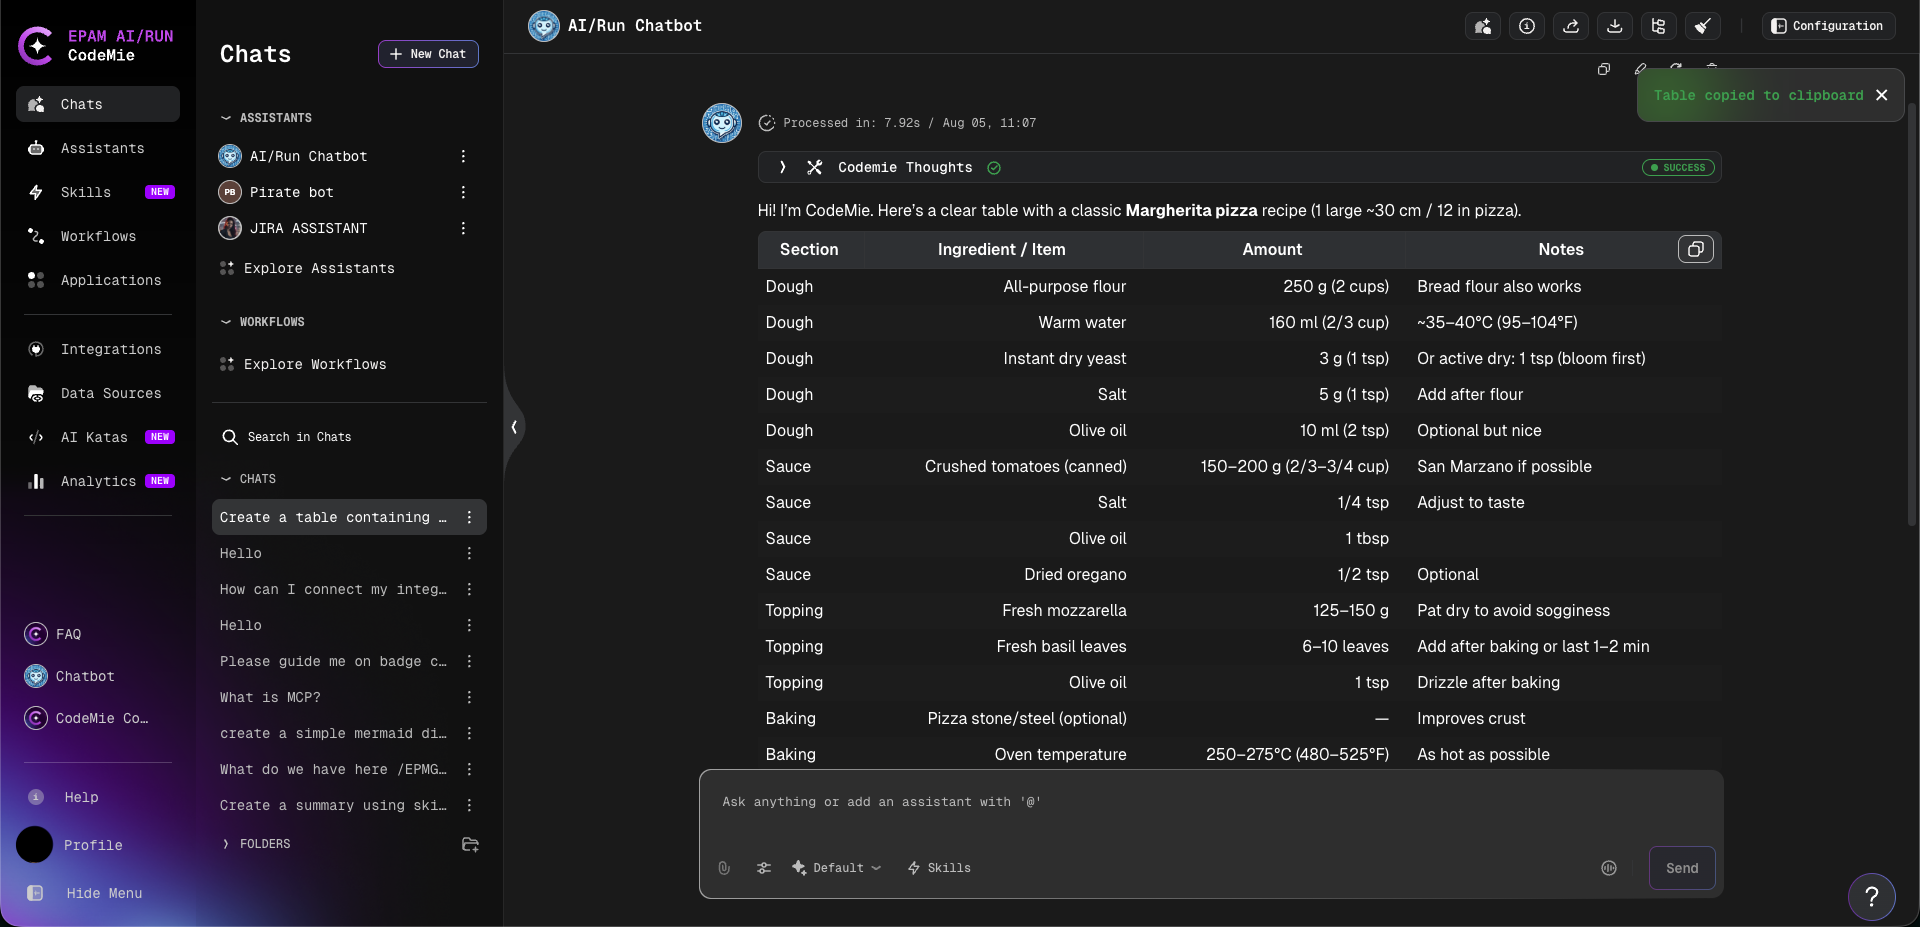Click the magnifier icon in Search in Chats
This screenshot has height=927, width=1920.
coord(230,437)
